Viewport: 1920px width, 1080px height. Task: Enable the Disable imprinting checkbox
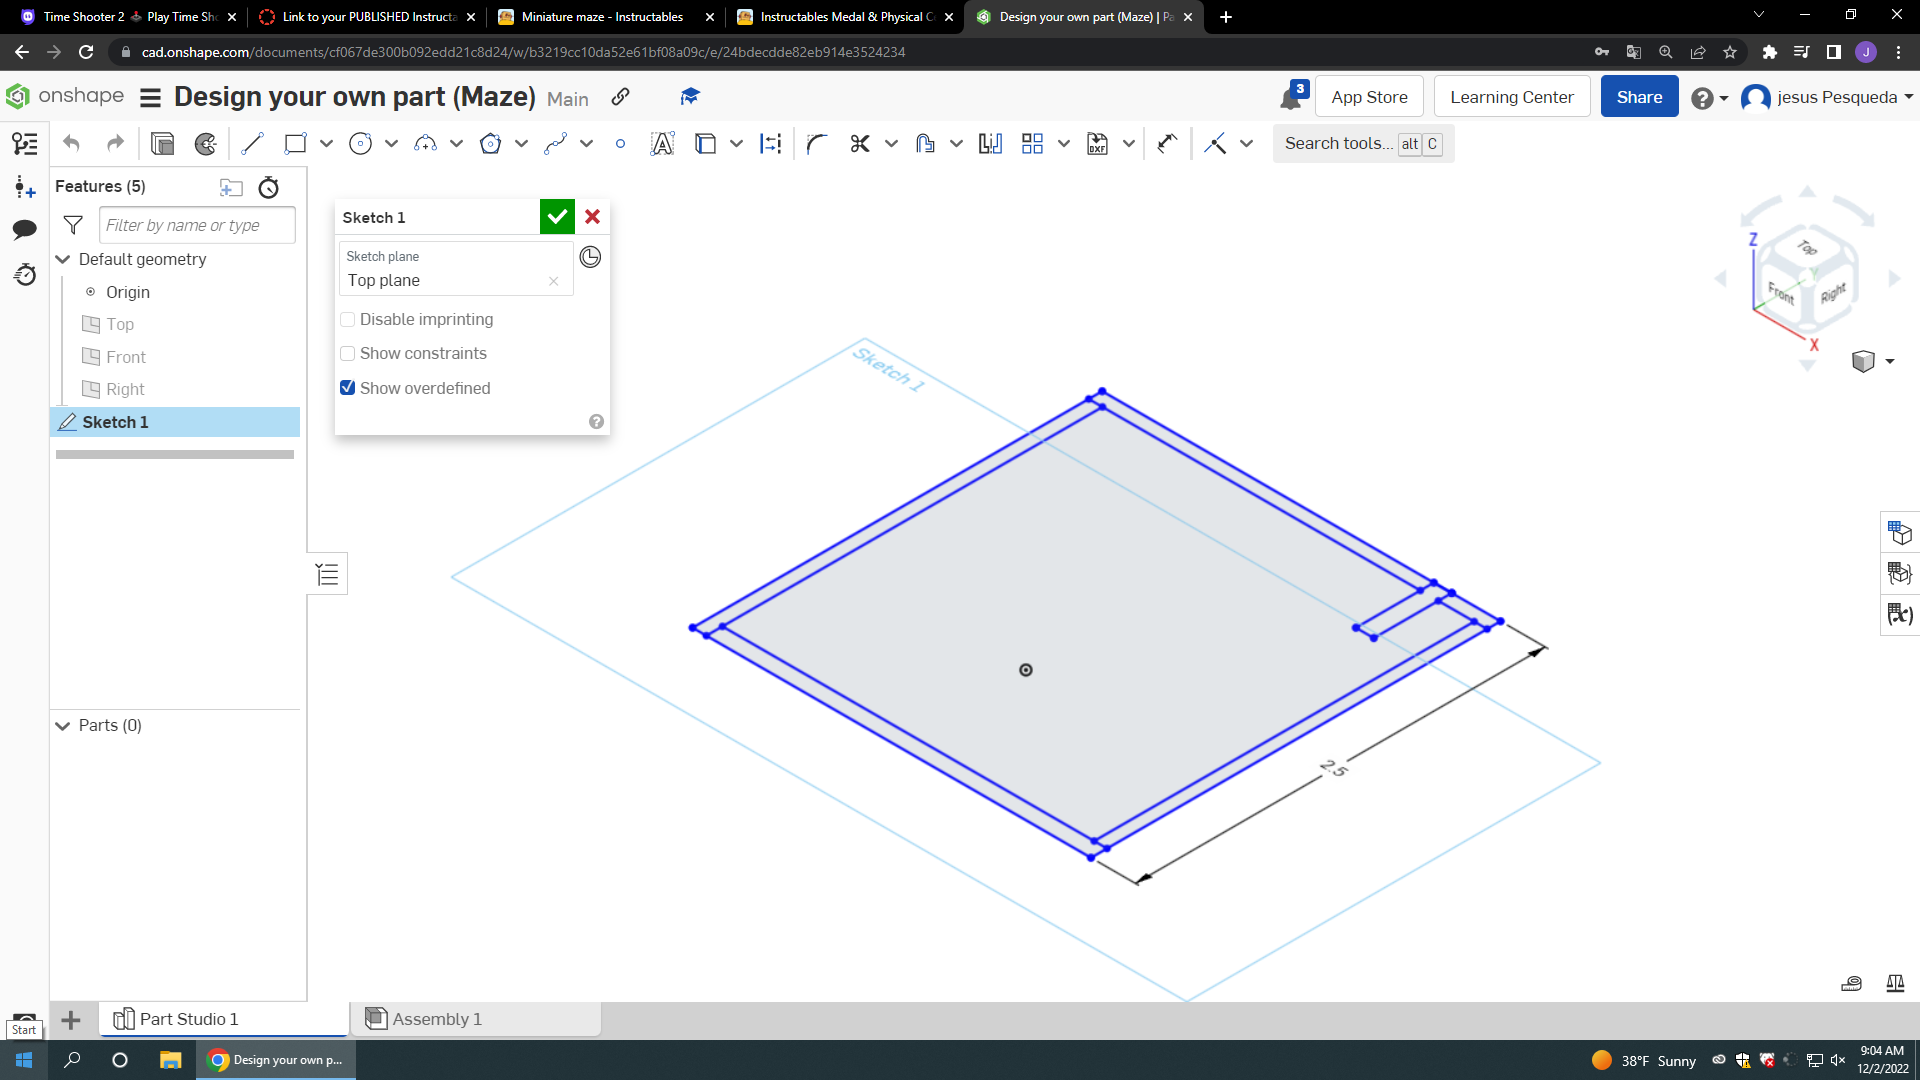(x=347, y=319)
